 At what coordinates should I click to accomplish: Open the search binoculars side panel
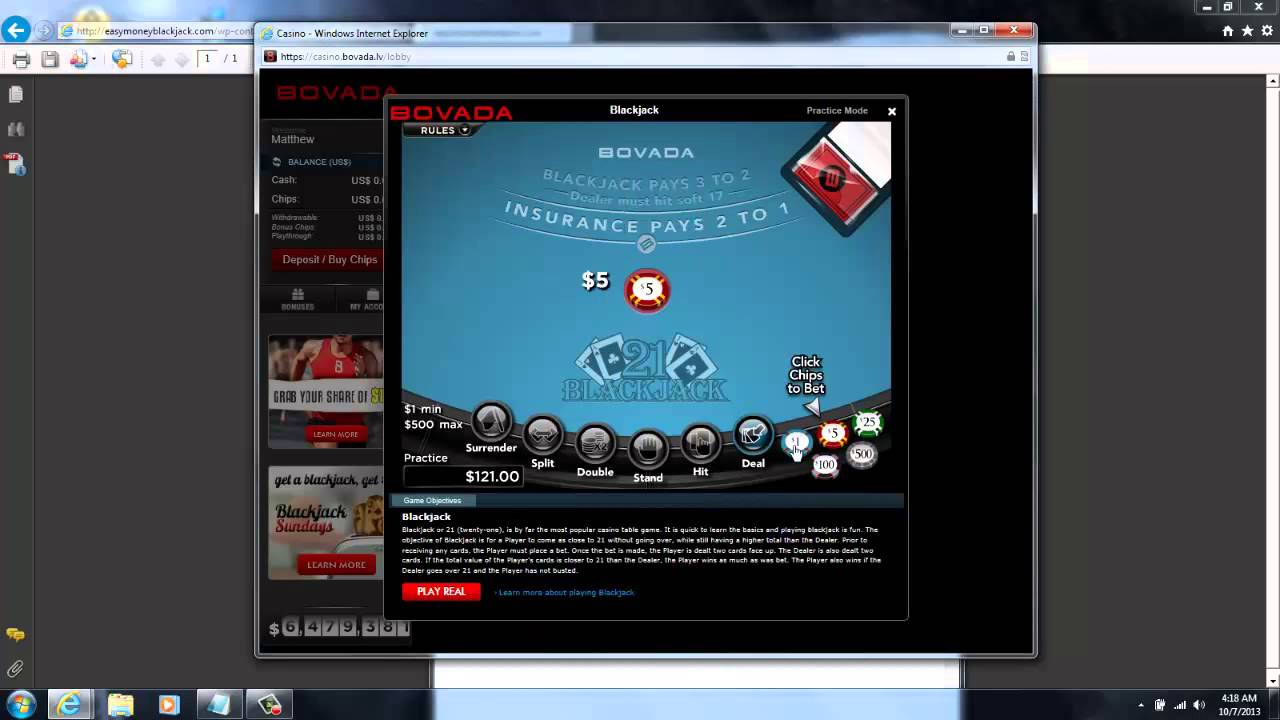tap(15, 129)
